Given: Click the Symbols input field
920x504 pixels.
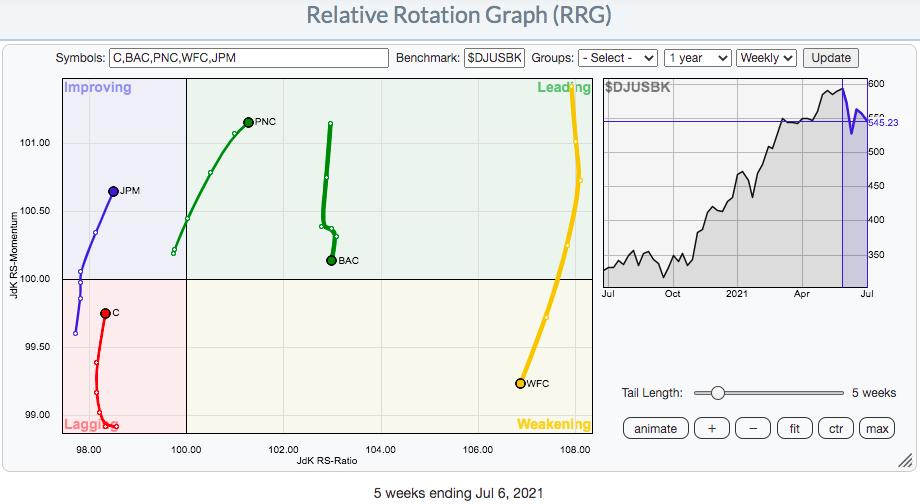Looking at the screenshot, I should click(251, 58).
